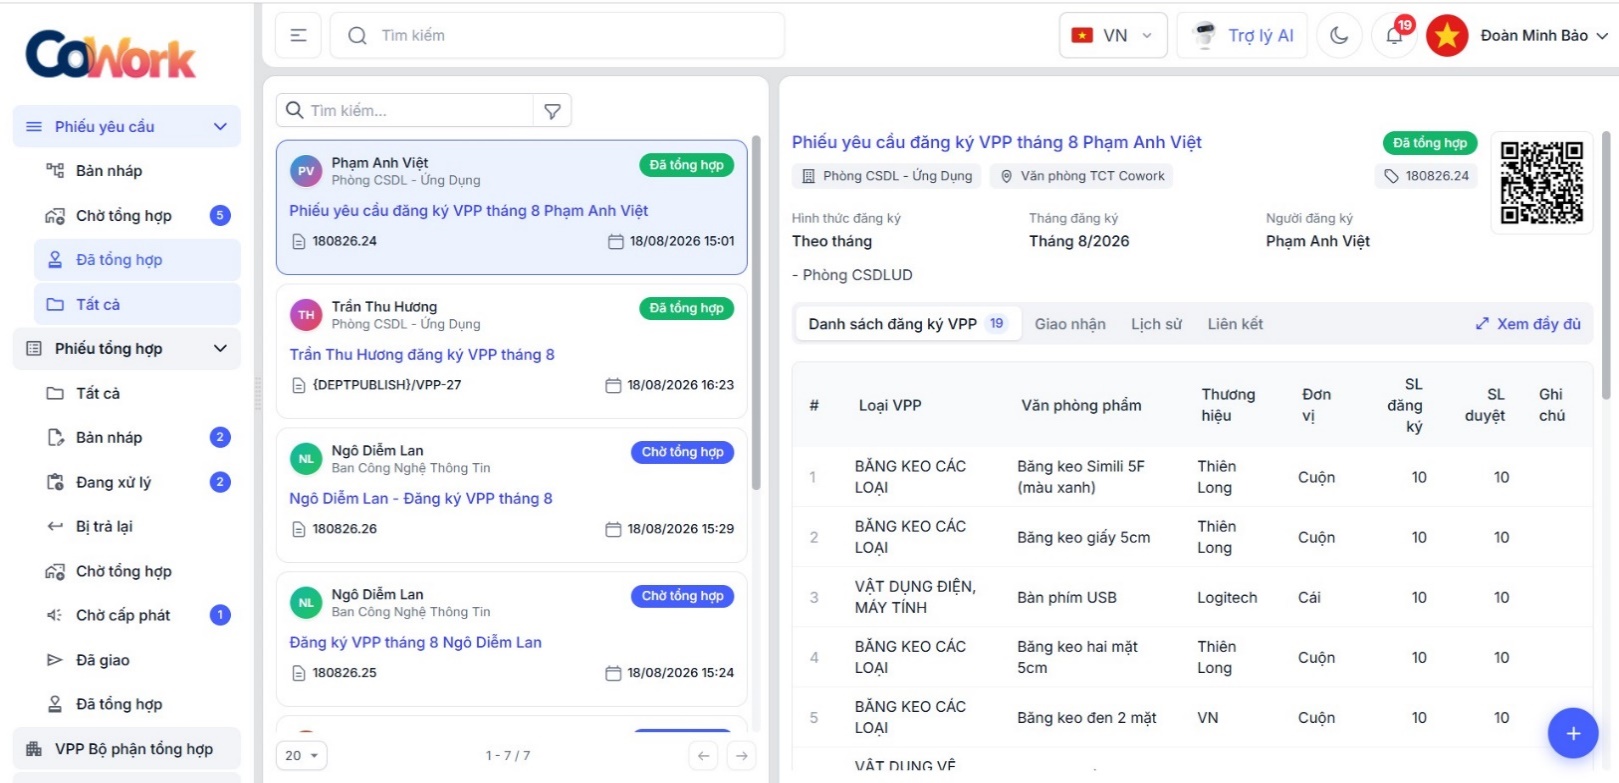Viewport: 1619px width, 783px height.
Task: Switch to the Liên kết tab
Action: click(x=1235, y=324)
